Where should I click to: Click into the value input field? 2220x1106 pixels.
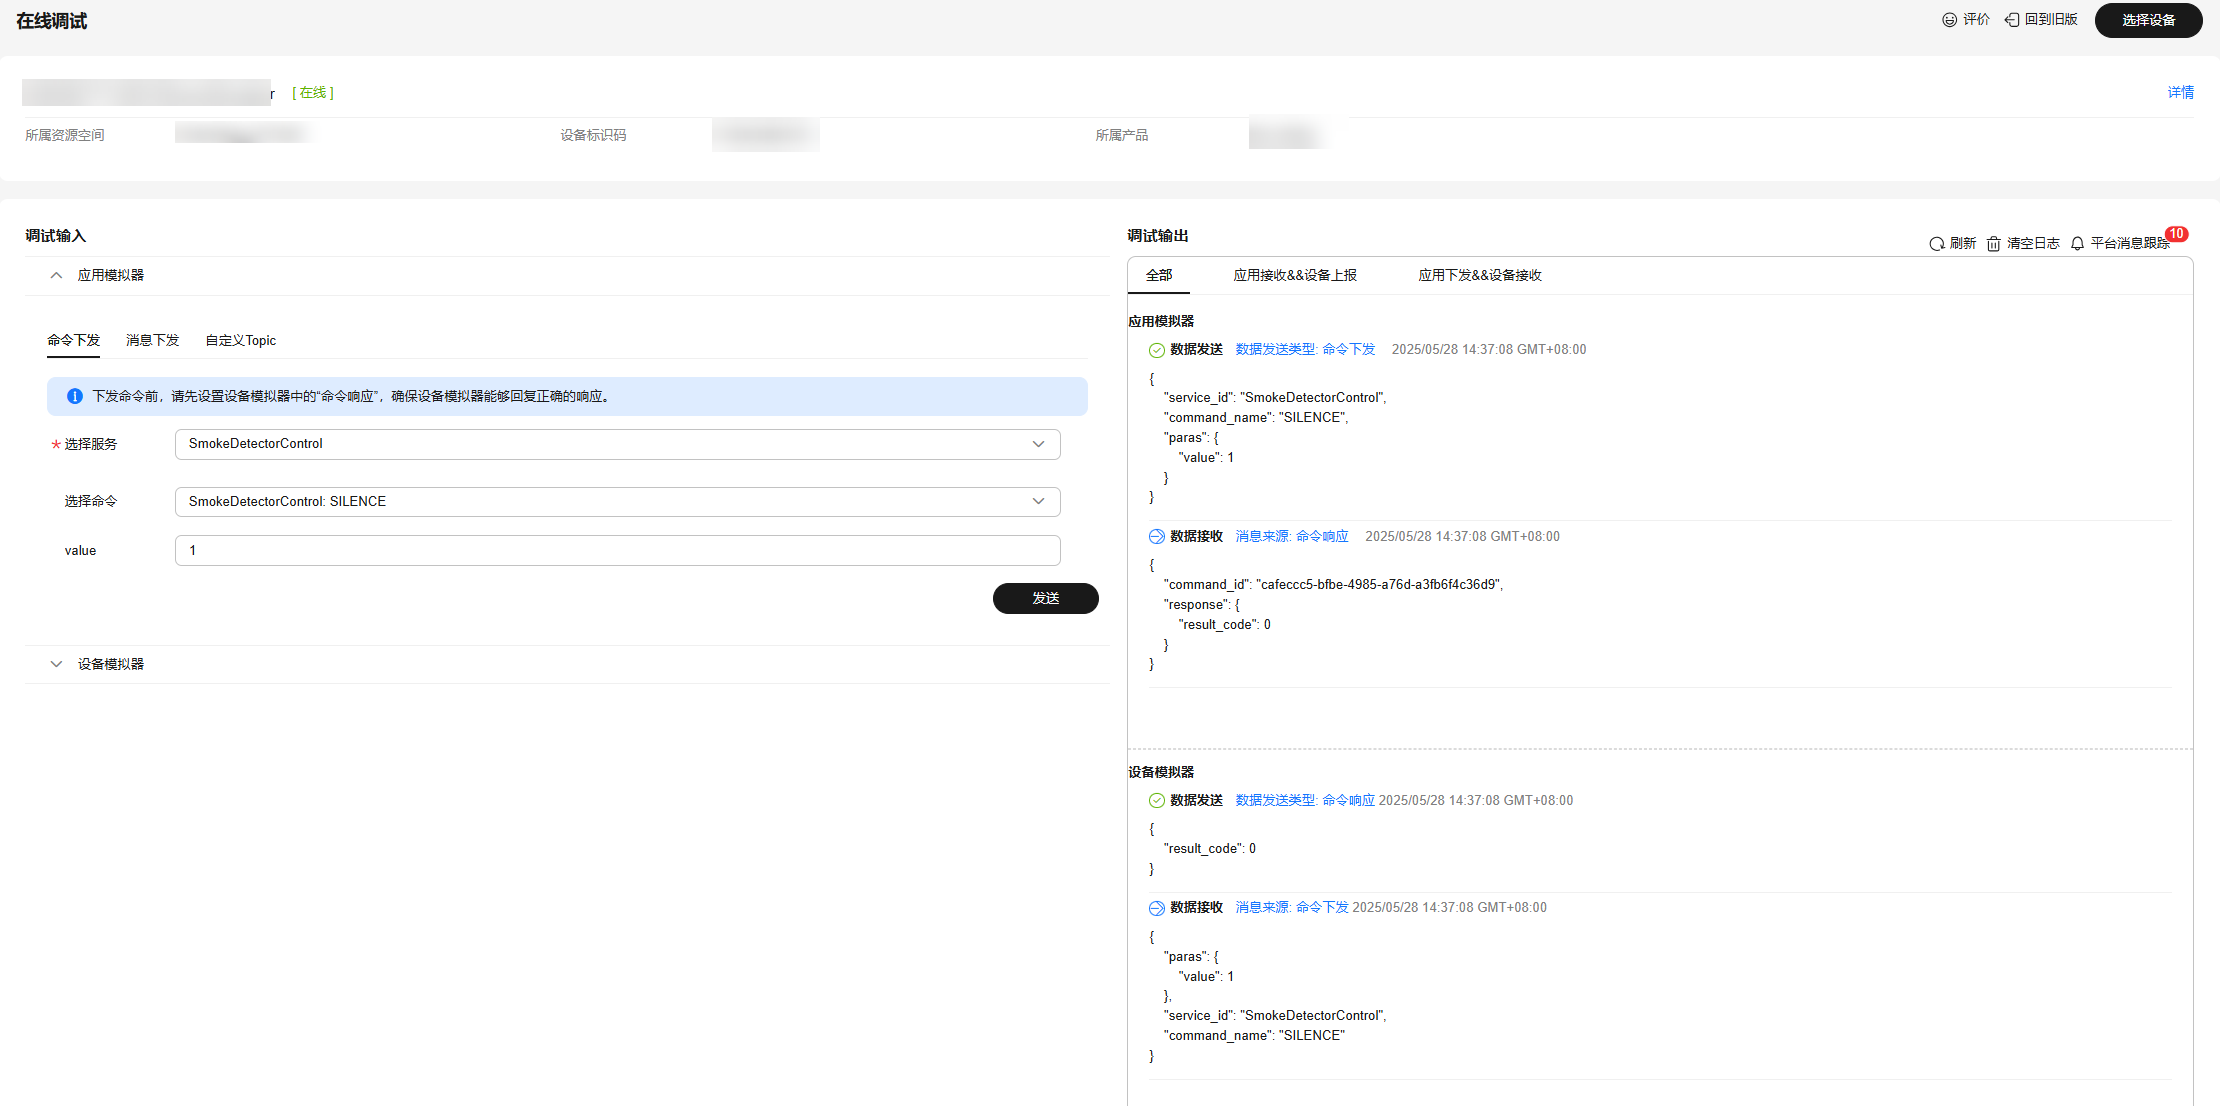(617, 551)
